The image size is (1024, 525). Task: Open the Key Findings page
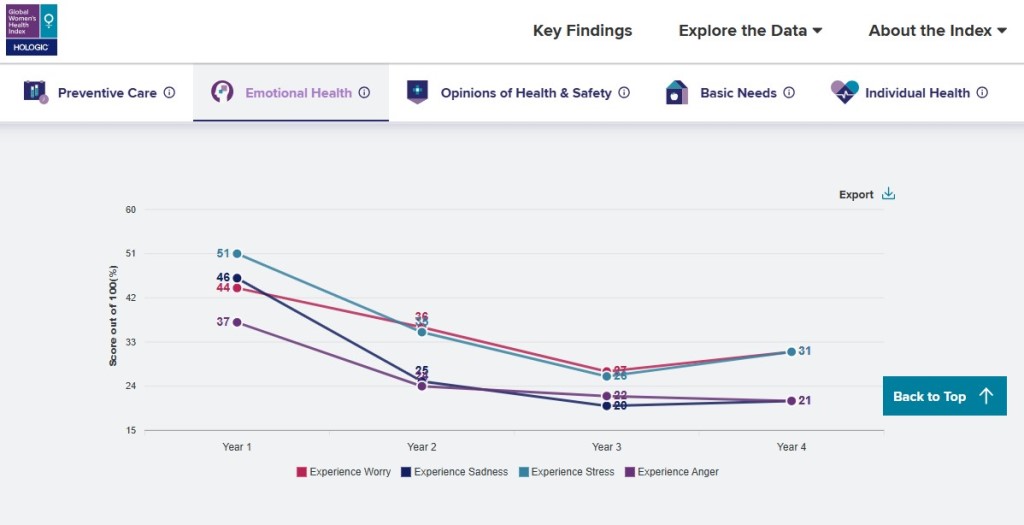point(582,31)
